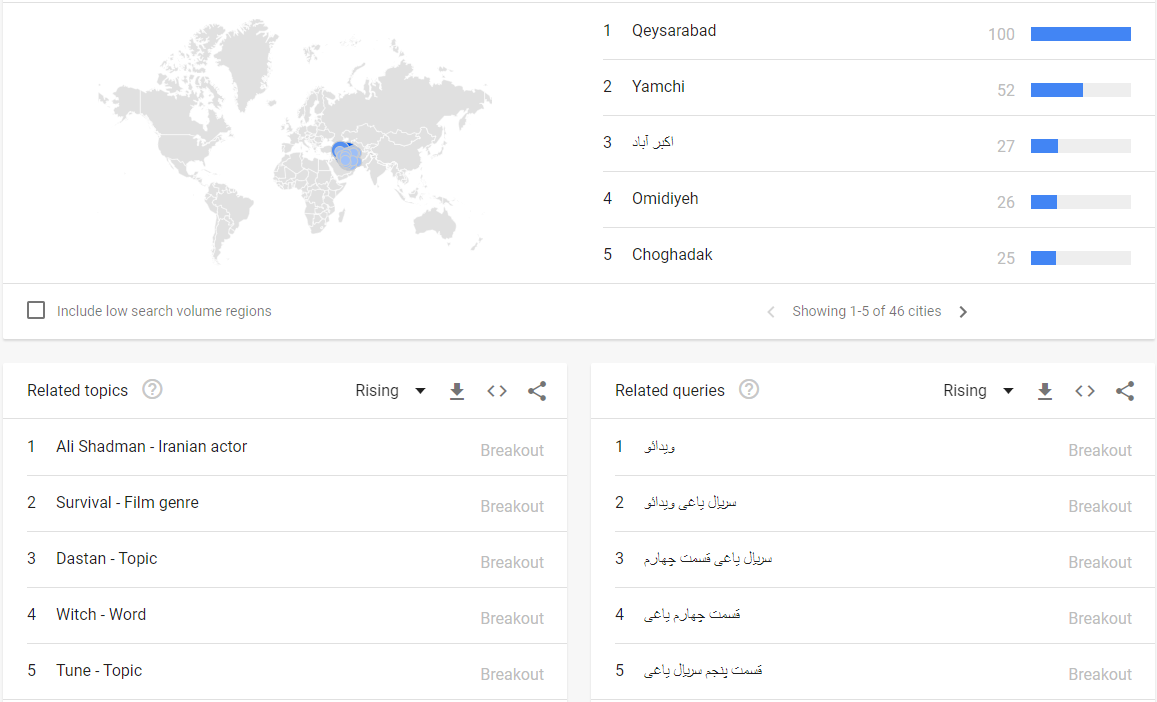Go to previous page of cities
Viewport: 1157px width, 702px height.
[771, 312]
